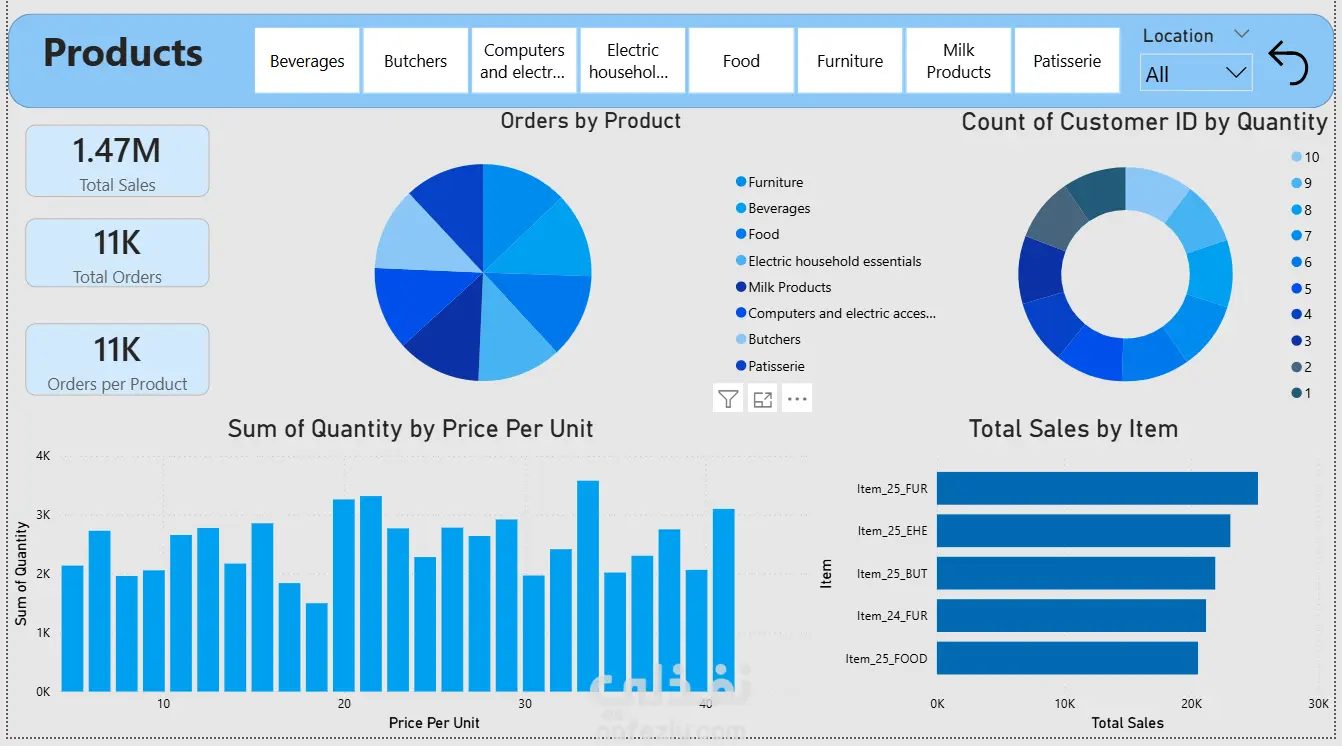The image size is (1342, 746).
Task: Toggle the Milk Products slicer button
Action: tap(958, 61)
